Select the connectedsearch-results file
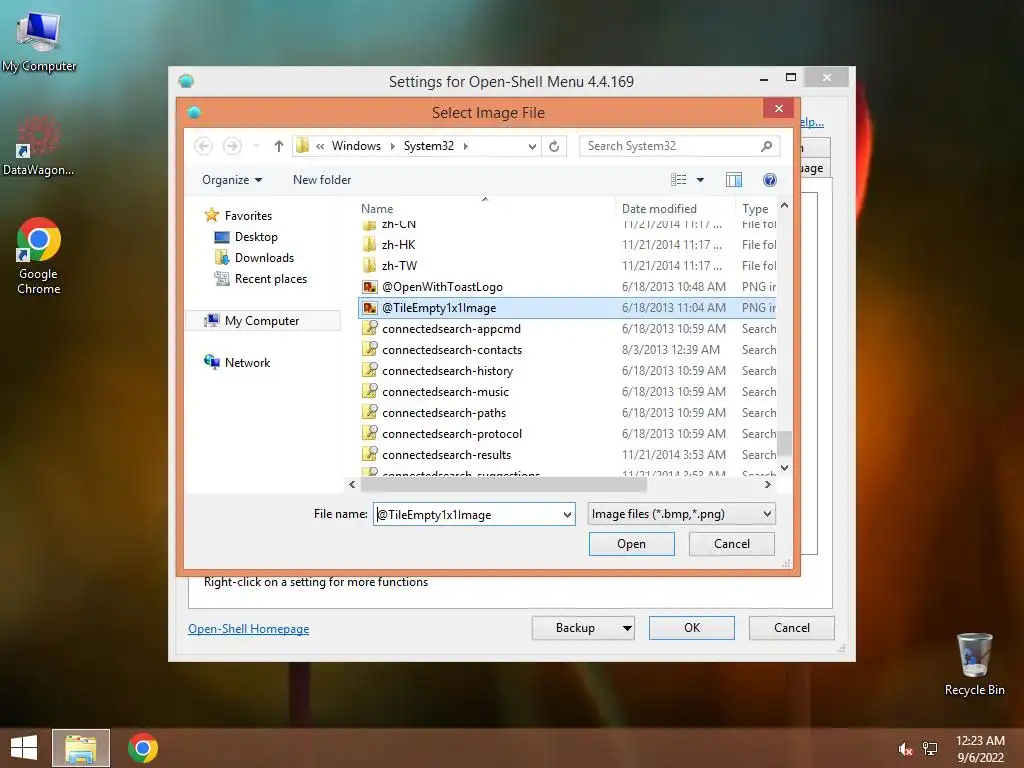Viewport: 1024px width, 768px height. (567, 455)
